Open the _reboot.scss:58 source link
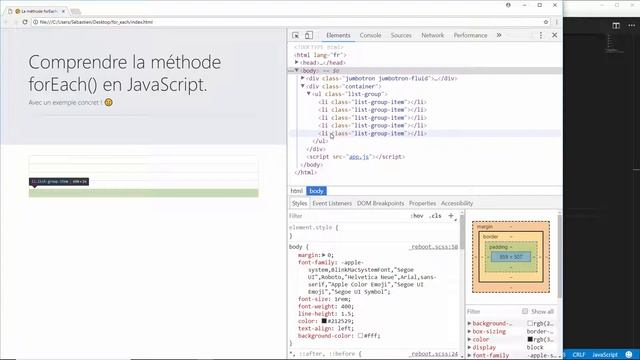The width and height of the screenshot is (640, 360). pos(434,247)
